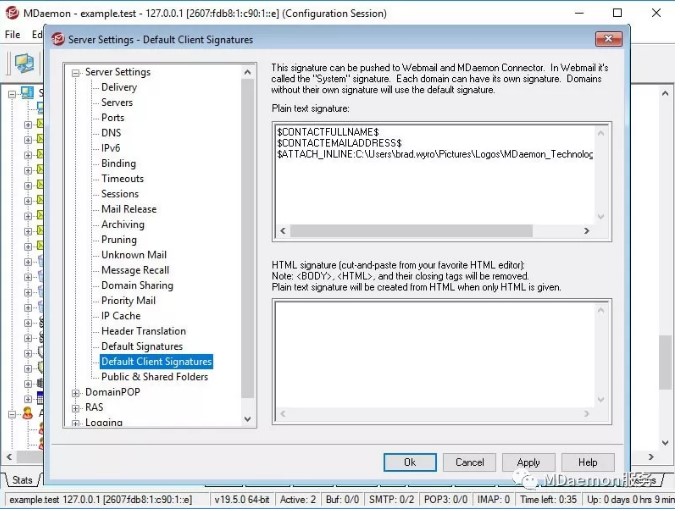Viewport: 680px width, 511px height.
Task: Open Pruning settings
Action: tap(118, 239)
